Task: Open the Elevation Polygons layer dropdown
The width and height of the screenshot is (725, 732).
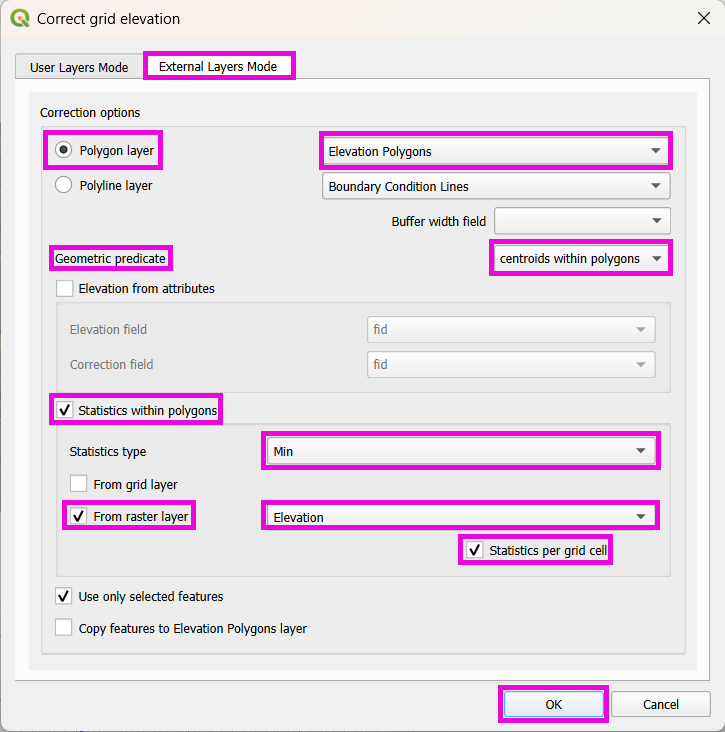Action: (x=495, y=152)
